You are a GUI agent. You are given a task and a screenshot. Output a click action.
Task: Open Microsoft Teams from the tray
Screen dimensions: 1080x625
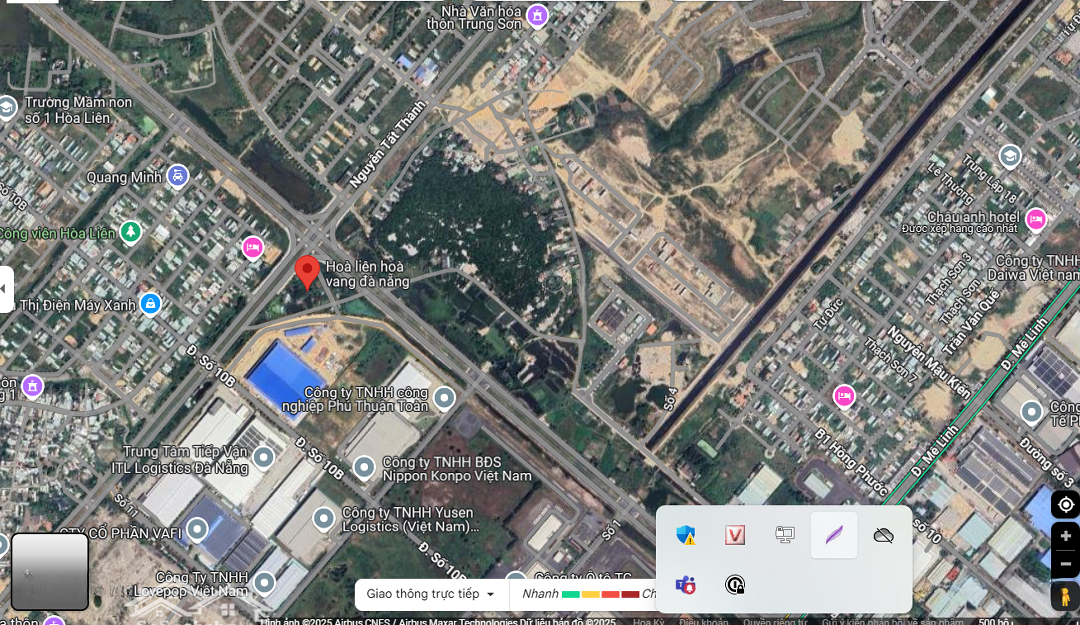685,585
